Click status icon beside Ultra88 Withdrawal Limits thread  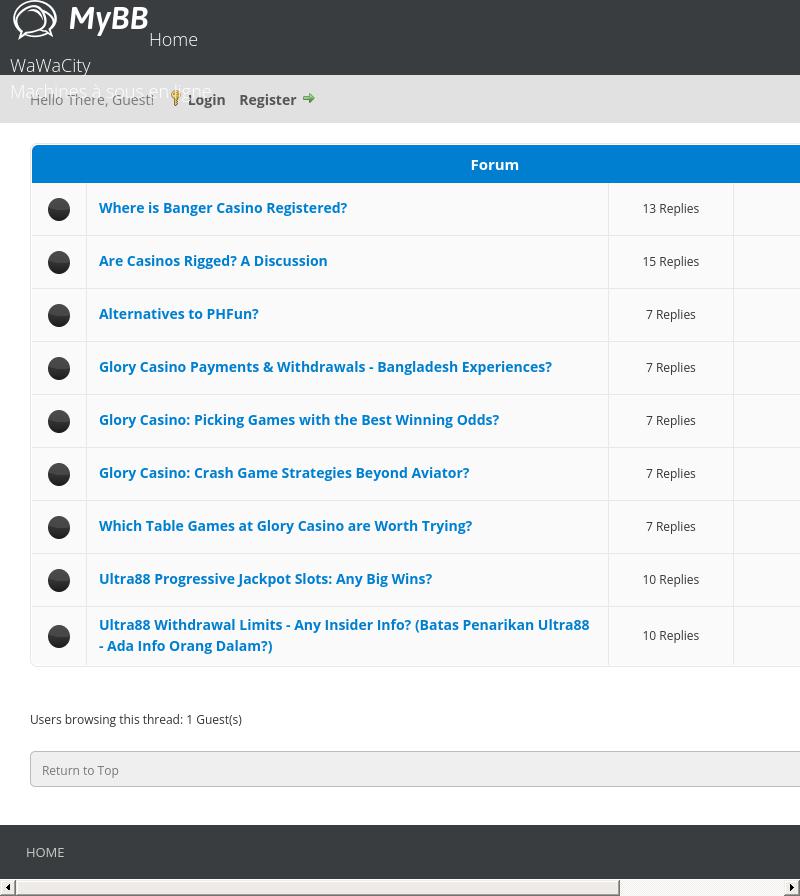coord(59,636)
